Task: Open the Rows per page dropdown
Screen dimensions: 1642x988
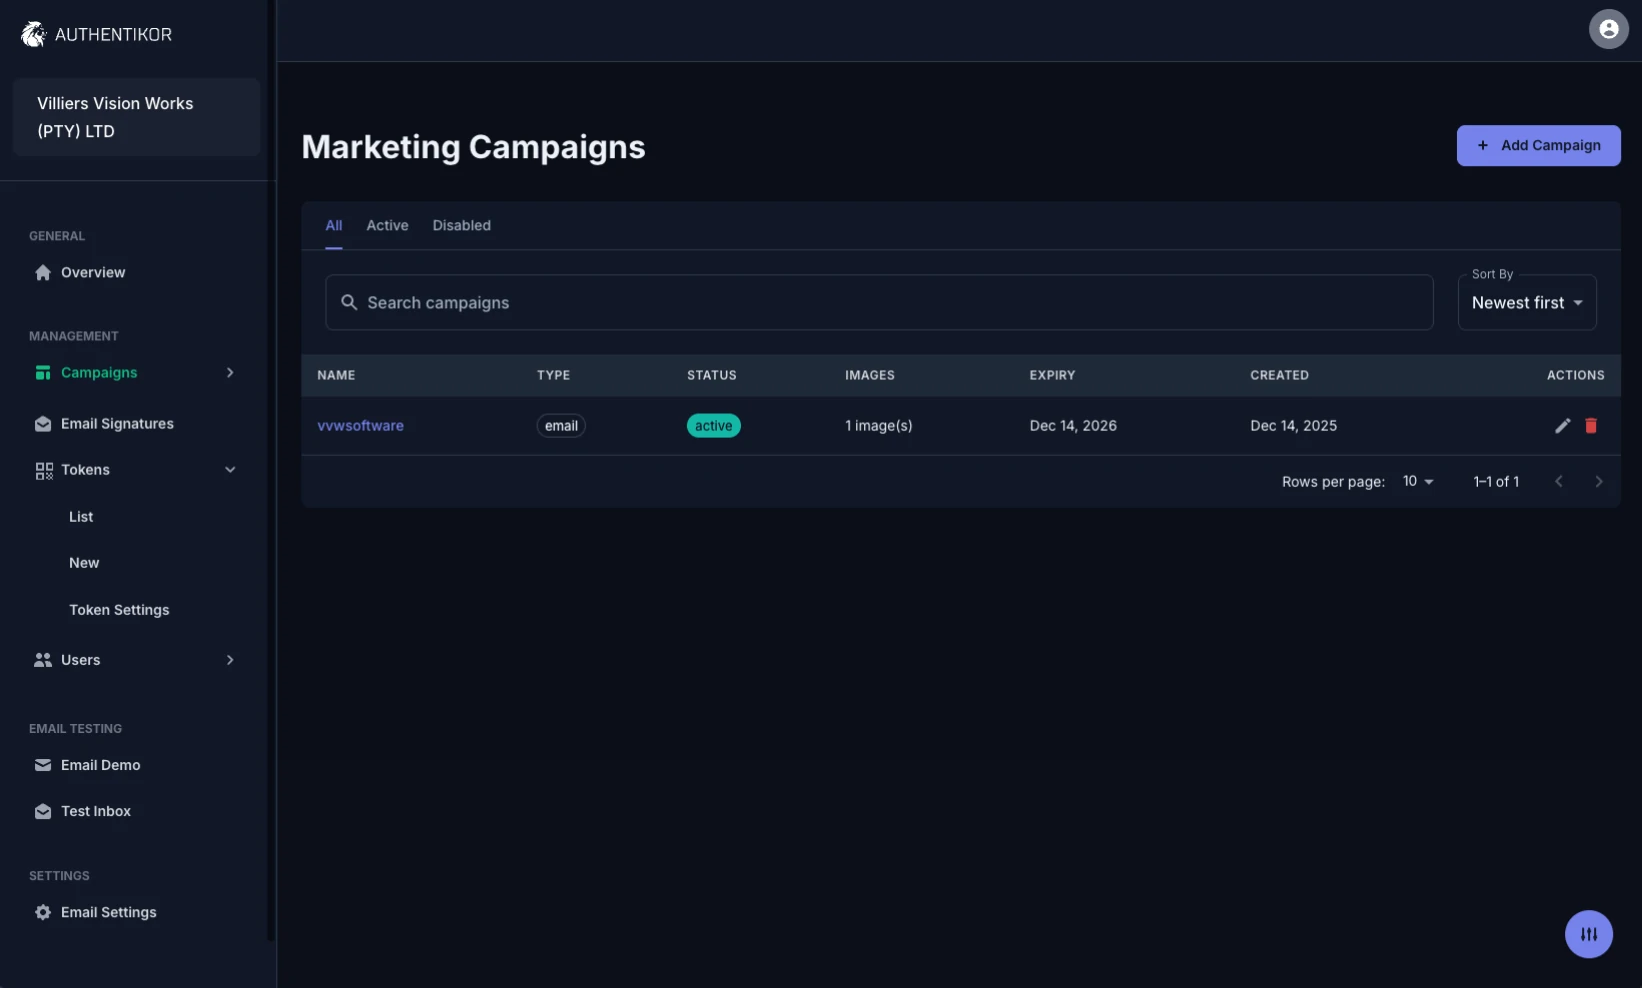Action: coord(1417,481)
